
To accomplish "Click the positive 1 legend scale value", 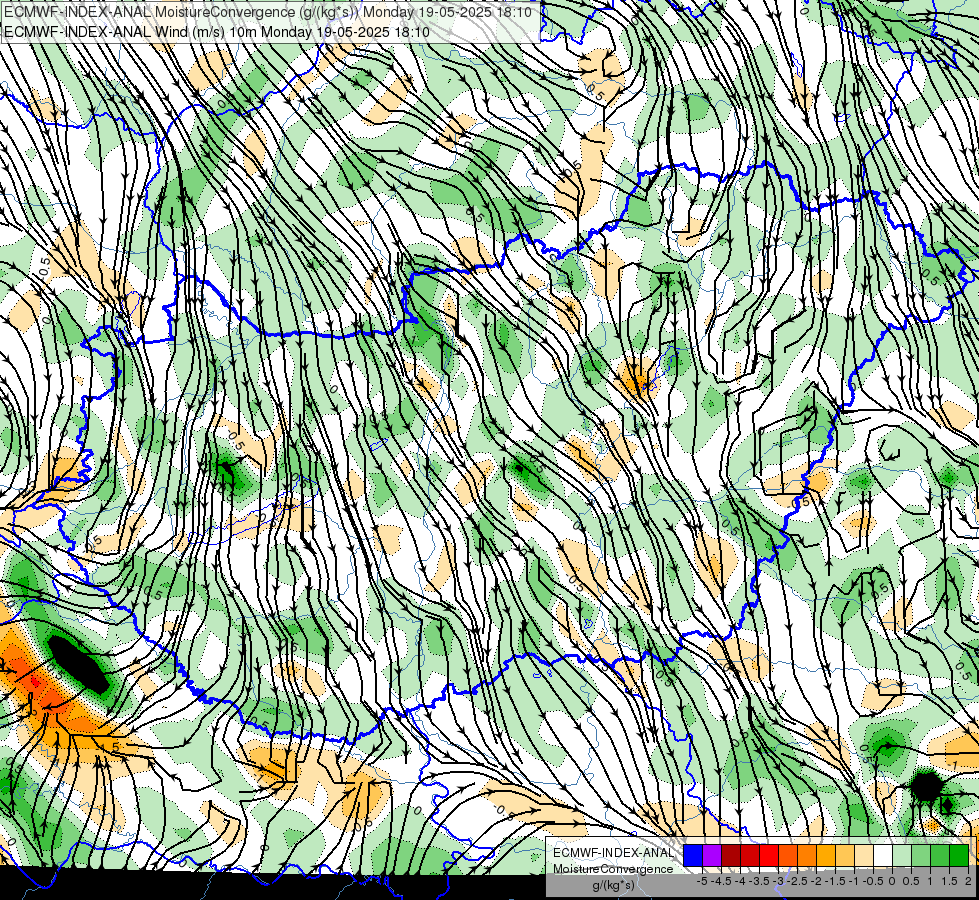I will (x=930, y=881).
